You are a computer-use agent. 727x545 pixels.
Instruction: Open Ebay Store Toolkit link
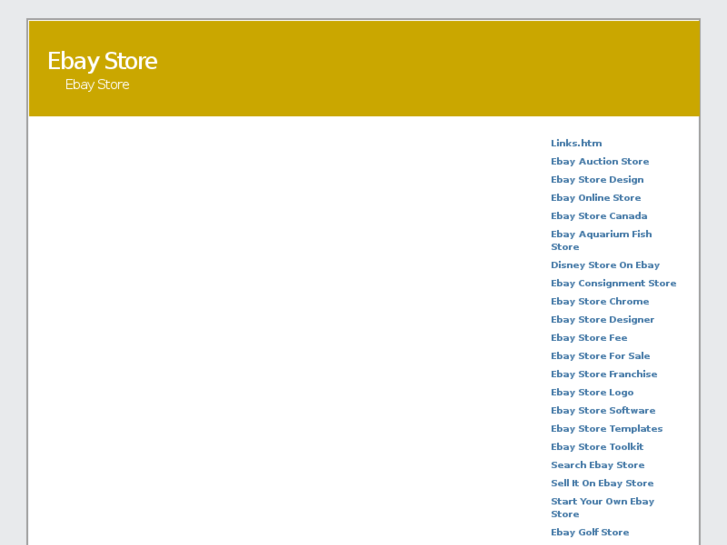[597, 447]
